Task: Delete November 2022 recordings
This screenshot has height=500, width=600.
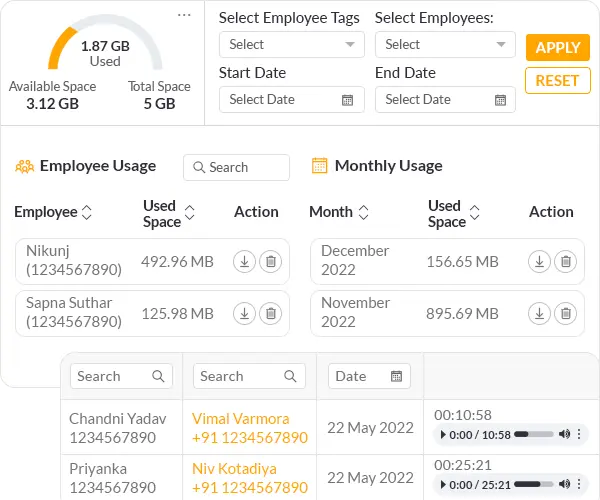Action: coord(566,314)
